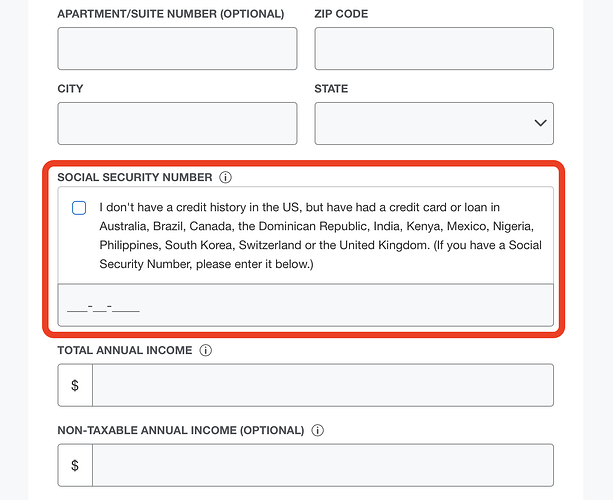Click the Zip Code input field
The width and height of the screenshot is (613, 500).
(x=434, y=48)
